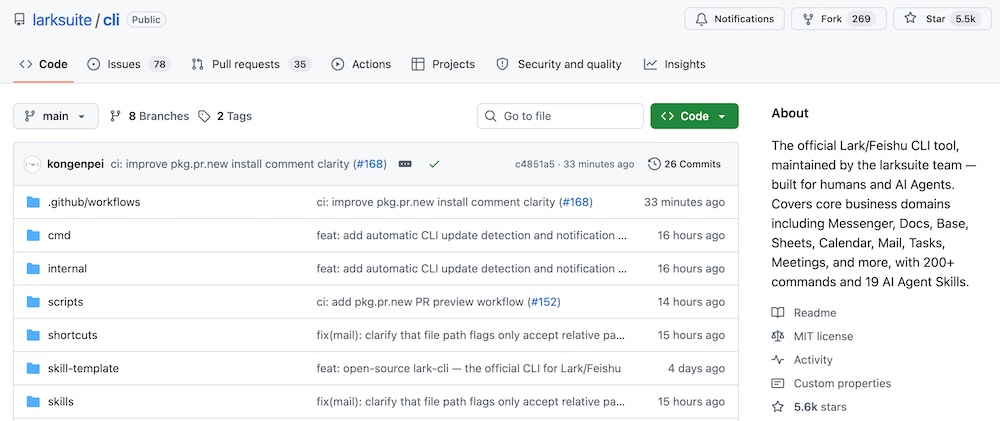Open the MIT license link
Screen dimensions: 1000x421
tap(823, 336)
